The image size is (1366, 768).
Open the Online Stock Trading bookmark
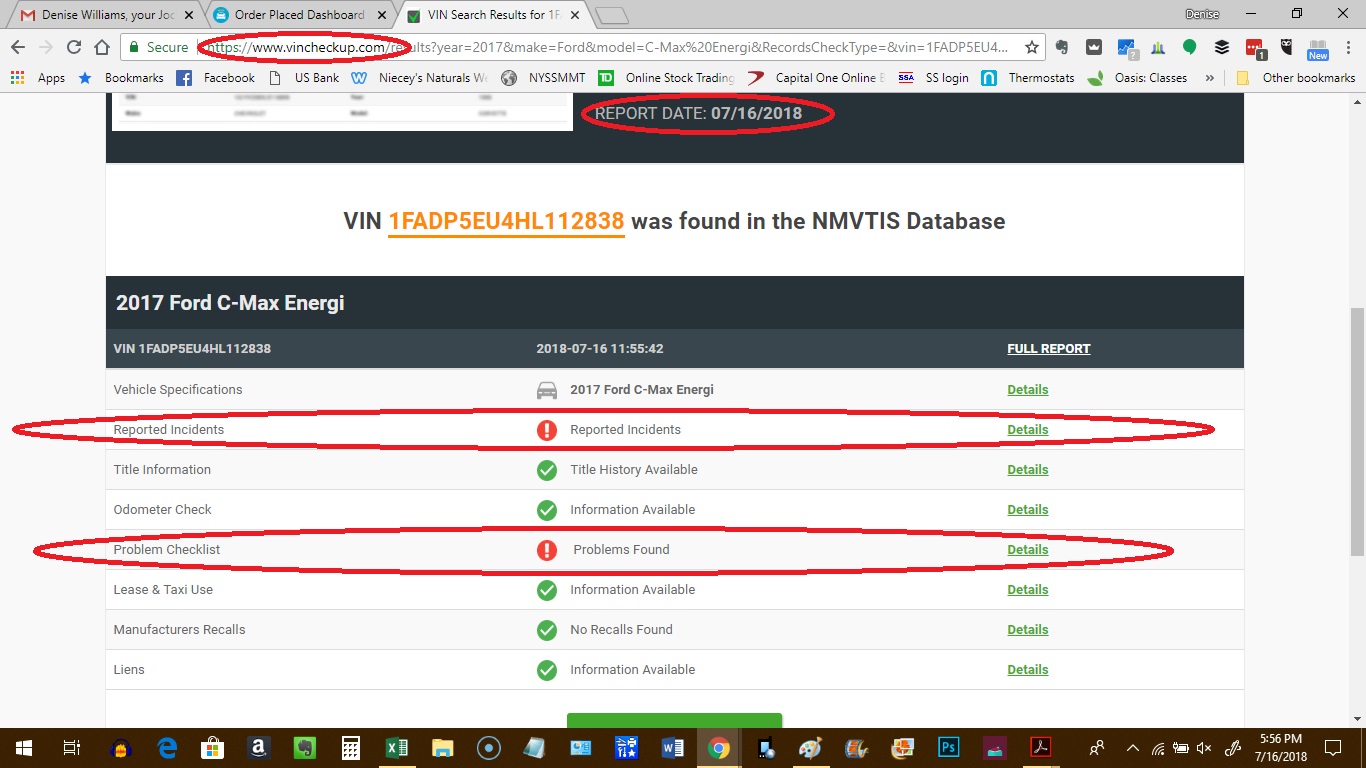pyautogui.click(x=666, y=77)
